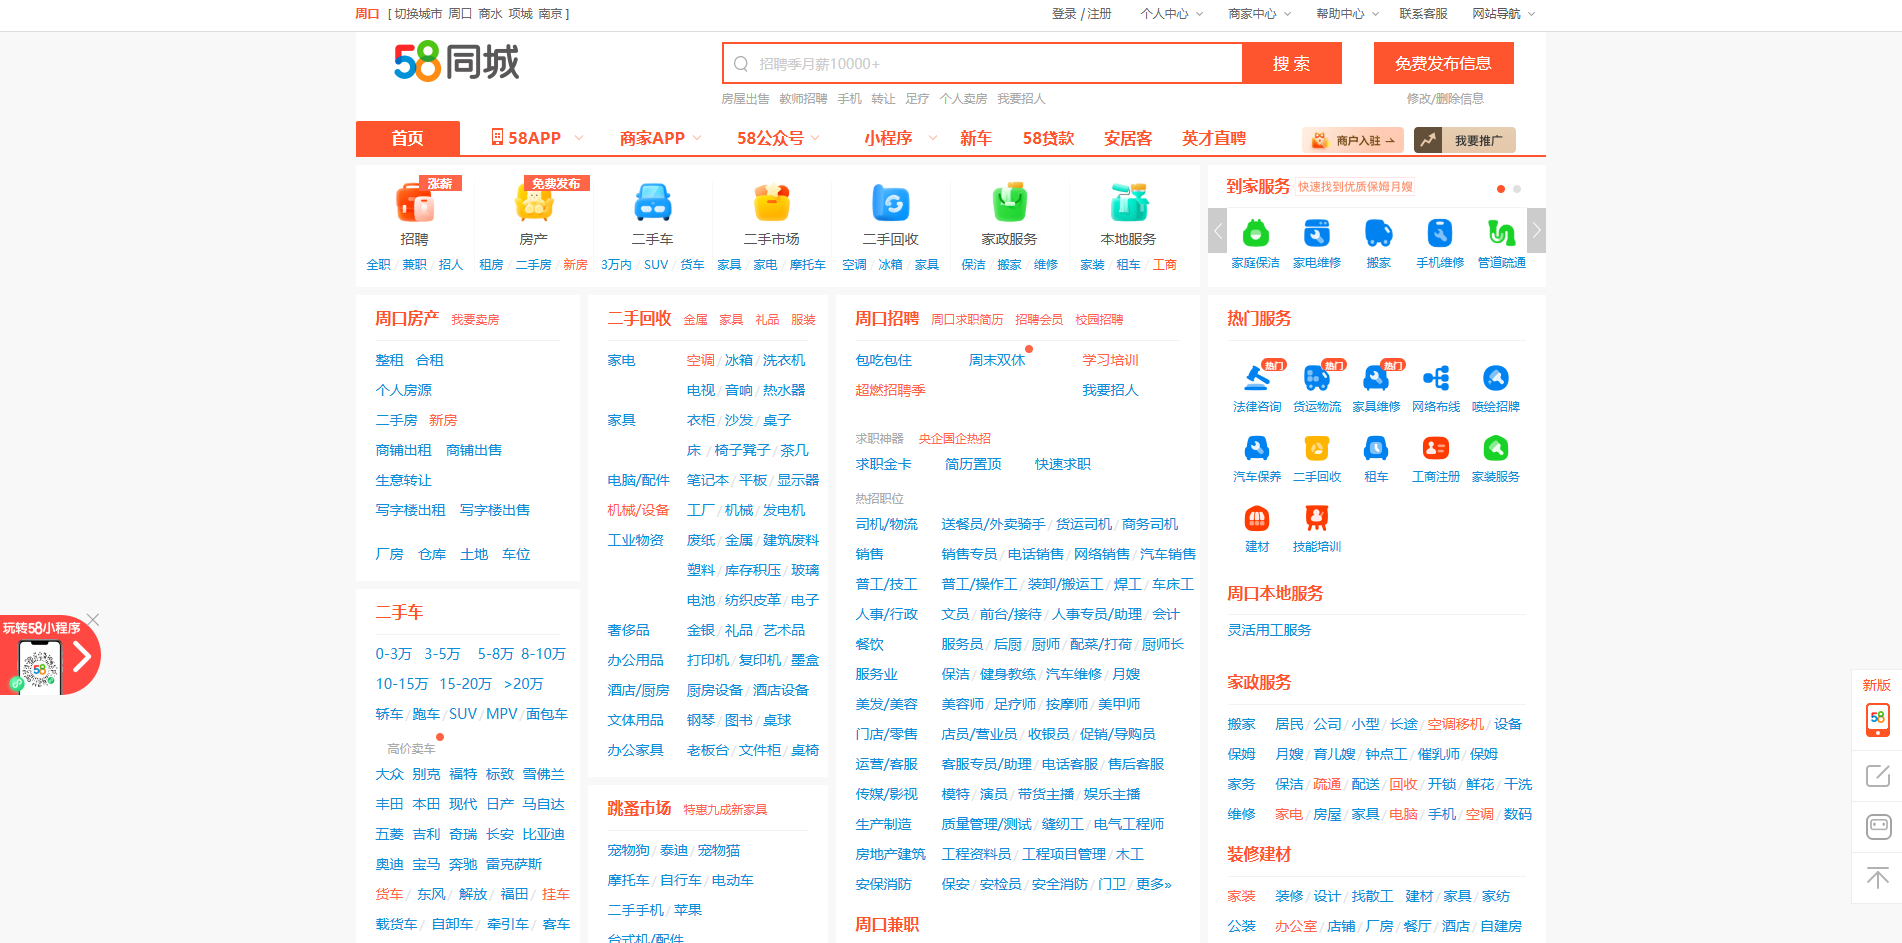This screenshot has height=943, width=1902.
Task: Open the 灵活用工服务 link
Action: [x=1269, y=630]
